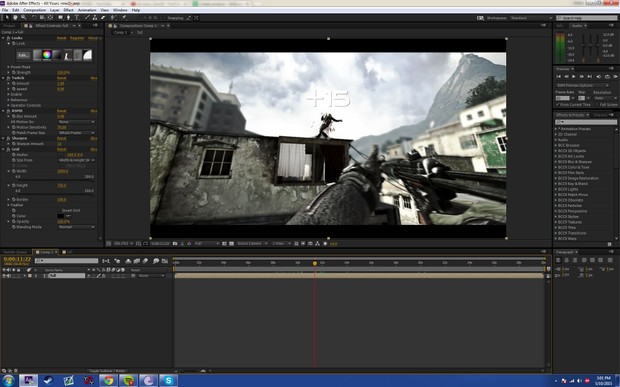620x387 pixels.
Task: Select the Zoom magnifier tool
Action: (23, 18)
